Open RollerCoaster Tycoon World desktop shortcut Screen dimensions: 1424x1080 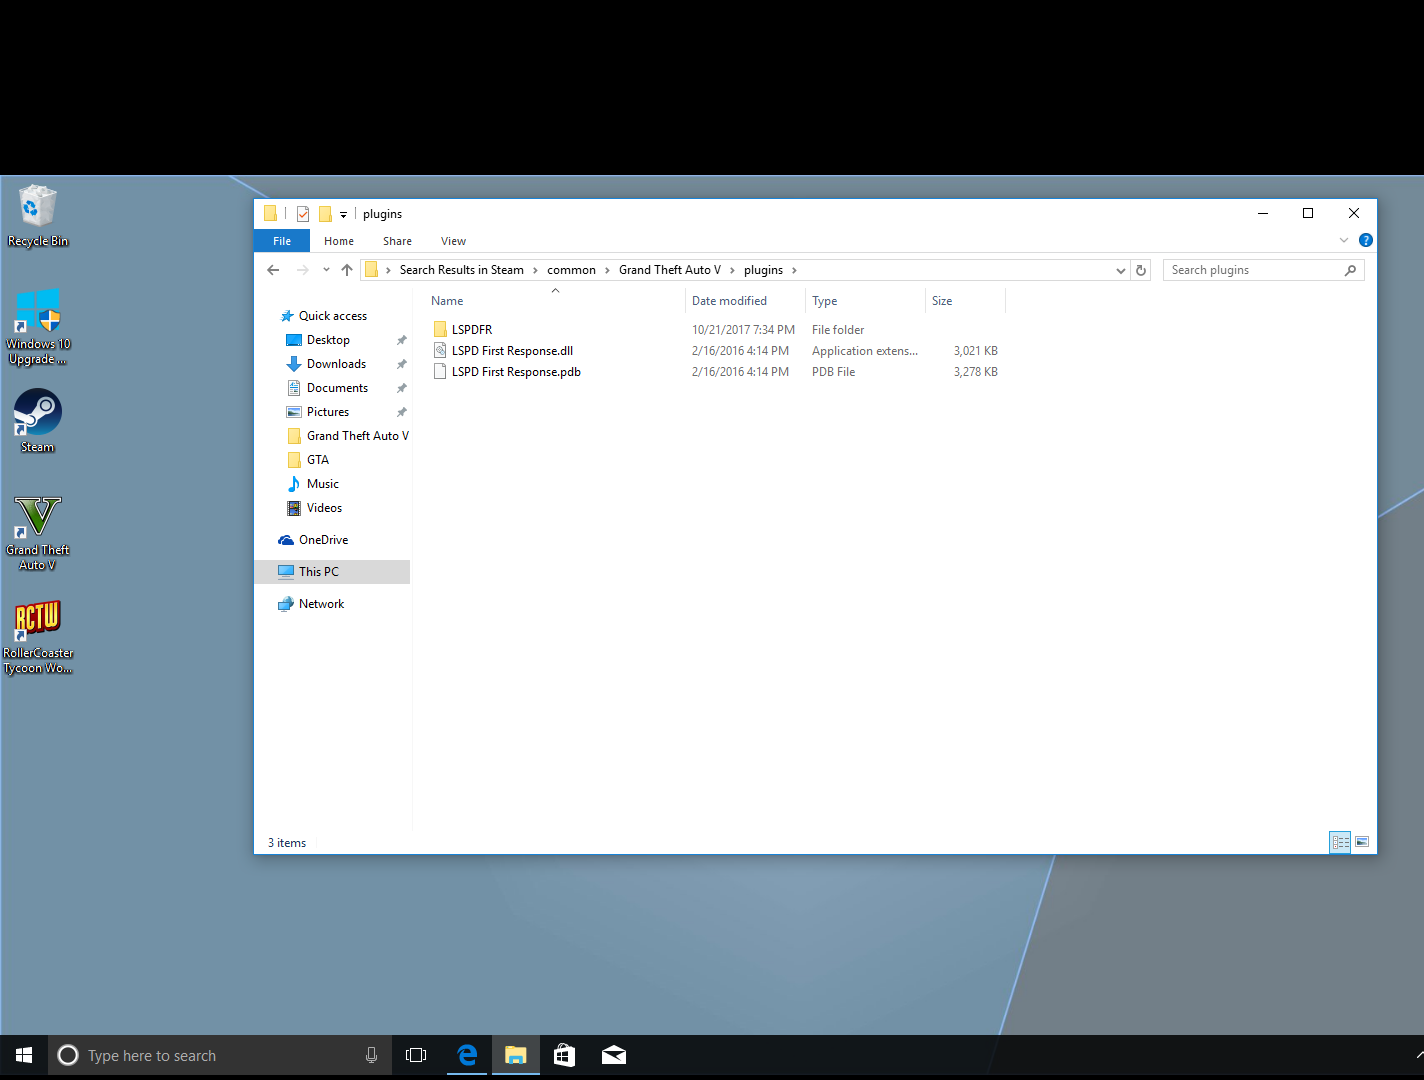38,637
